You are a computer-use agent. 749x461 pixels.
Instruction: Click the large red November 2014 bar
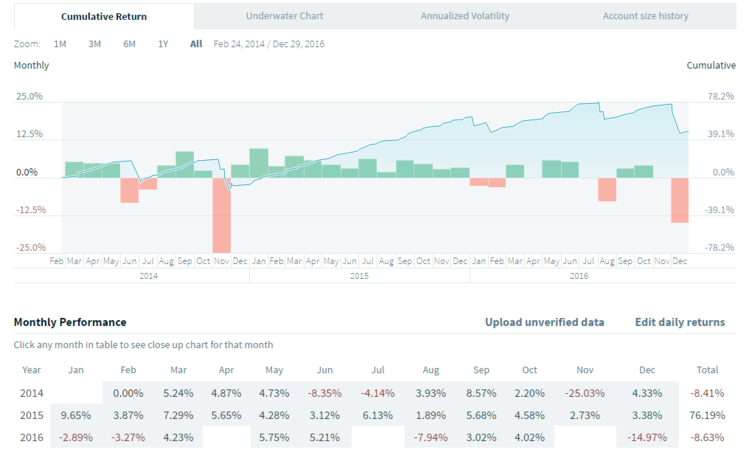coord(221,214)
